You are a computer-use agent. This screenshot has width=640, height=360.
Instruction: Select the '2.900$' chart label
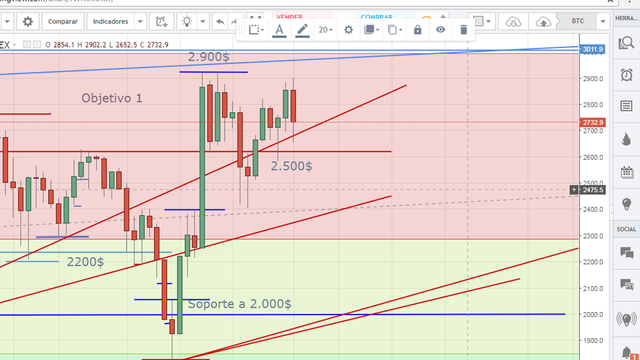pyautogui.click(x=209, y=57)
